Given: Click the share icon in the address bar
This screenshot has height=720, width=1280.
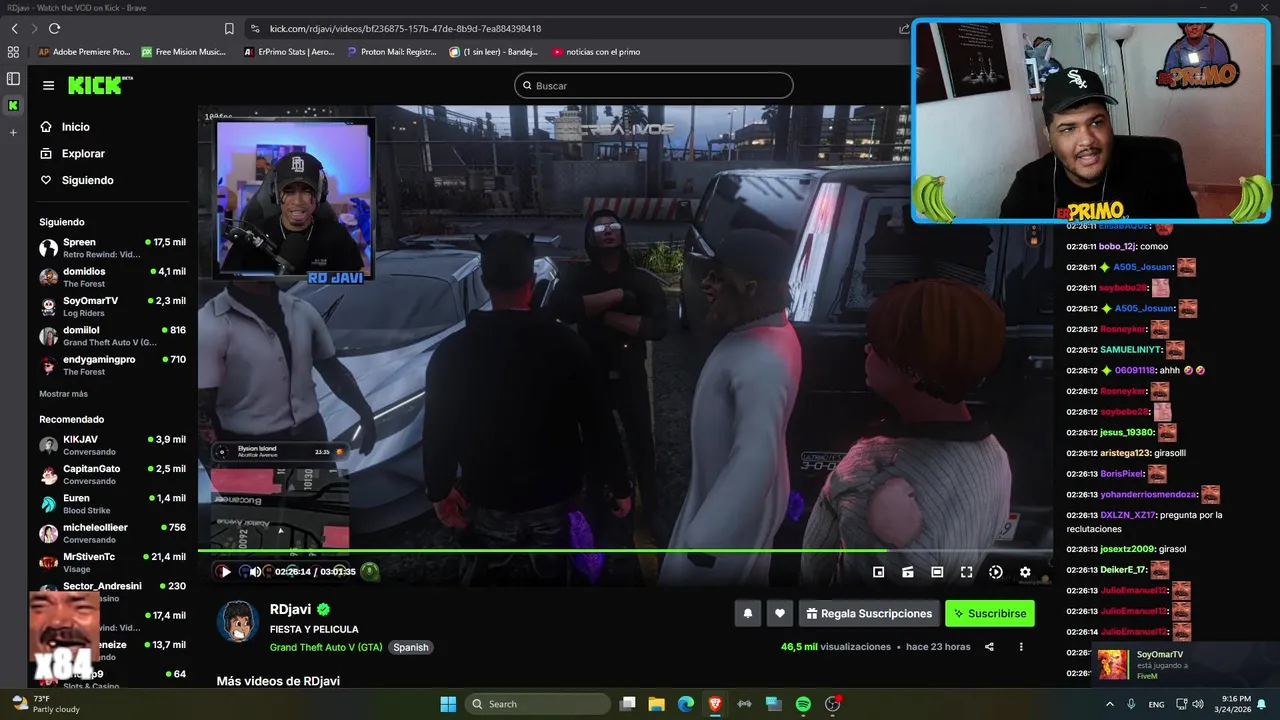Looking at the screenshot, I should 904,29.
